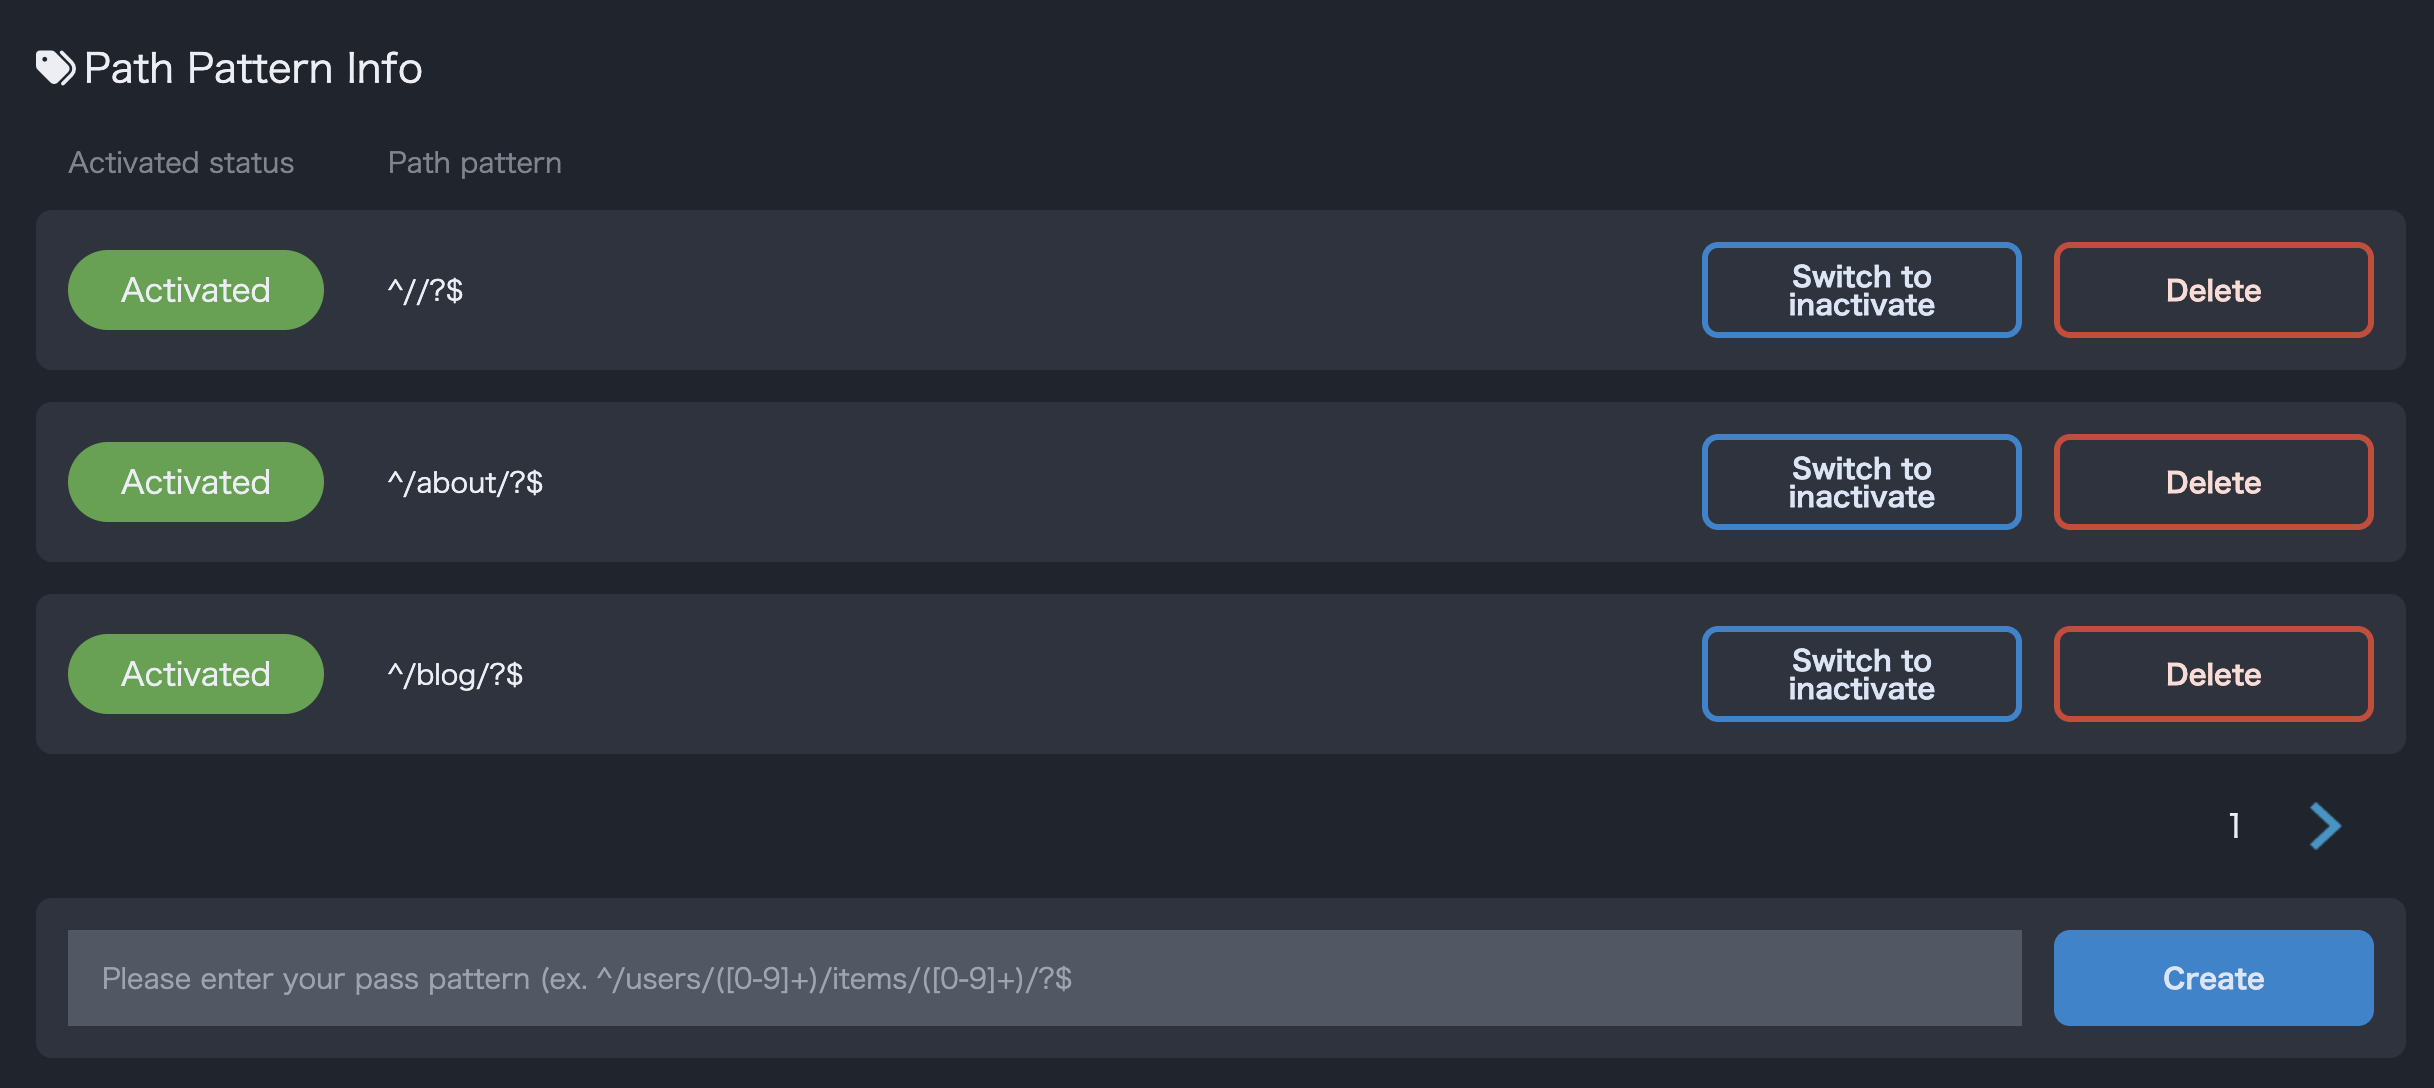Delete the ^/blog/?$ path pattern
Image resolution: width=2434 pixels, height=1088 pixels.
(x=2213, y=674)
